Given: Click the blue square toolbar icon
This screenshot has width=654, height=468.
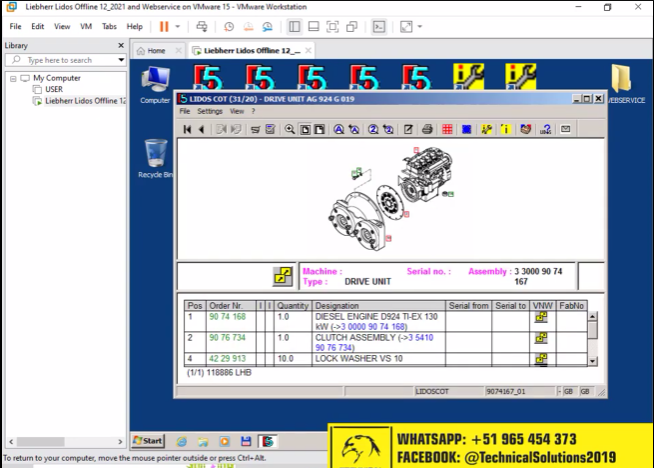Looking at the screenshot, I should [466, 129].
